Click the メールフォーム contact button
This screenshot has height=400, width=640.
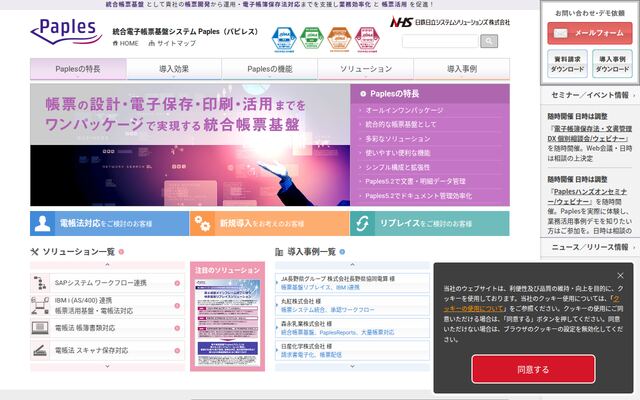590,33
